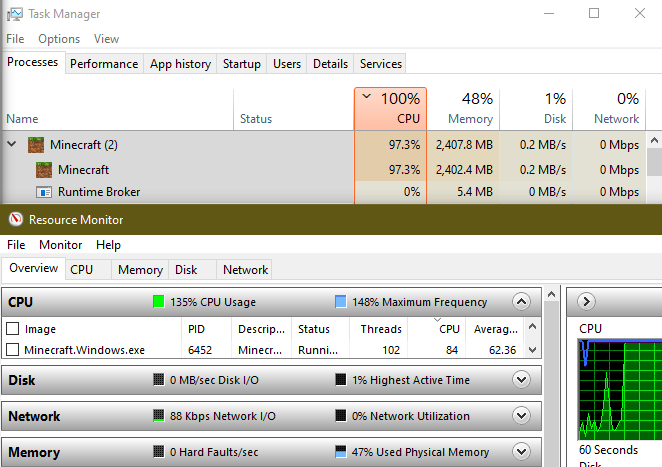The height and width of the screenshot is (467, 662).
Task: Click the green Disk I/O legend square
Action: pyautogui.click(x=158, y=380)
